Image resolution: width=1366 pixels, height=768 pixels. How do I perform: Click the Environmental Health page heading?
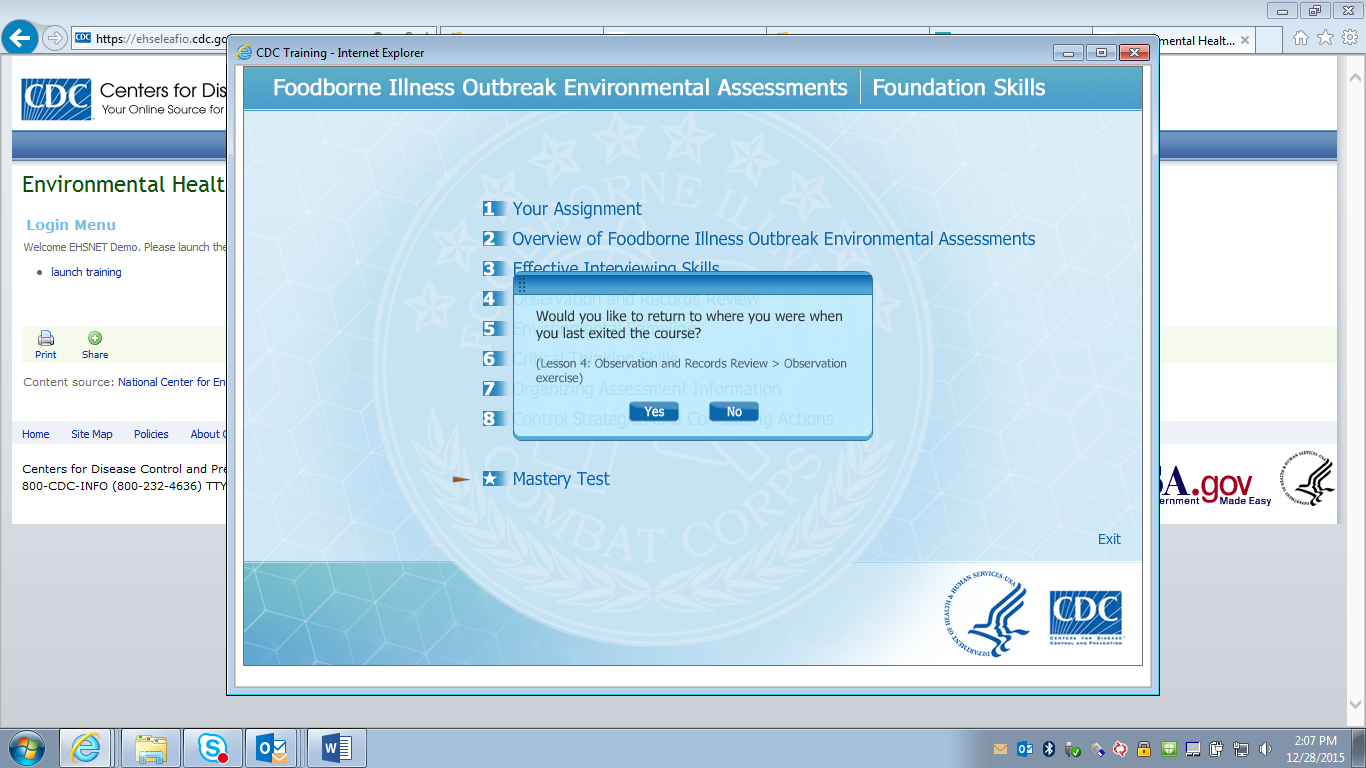pyautogui.click(x=123, y=185)
